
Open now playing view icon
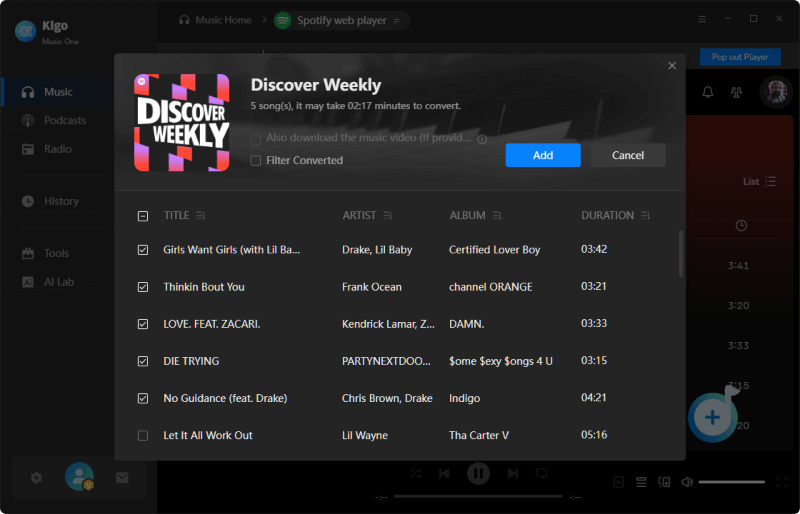tap(618, 482)
